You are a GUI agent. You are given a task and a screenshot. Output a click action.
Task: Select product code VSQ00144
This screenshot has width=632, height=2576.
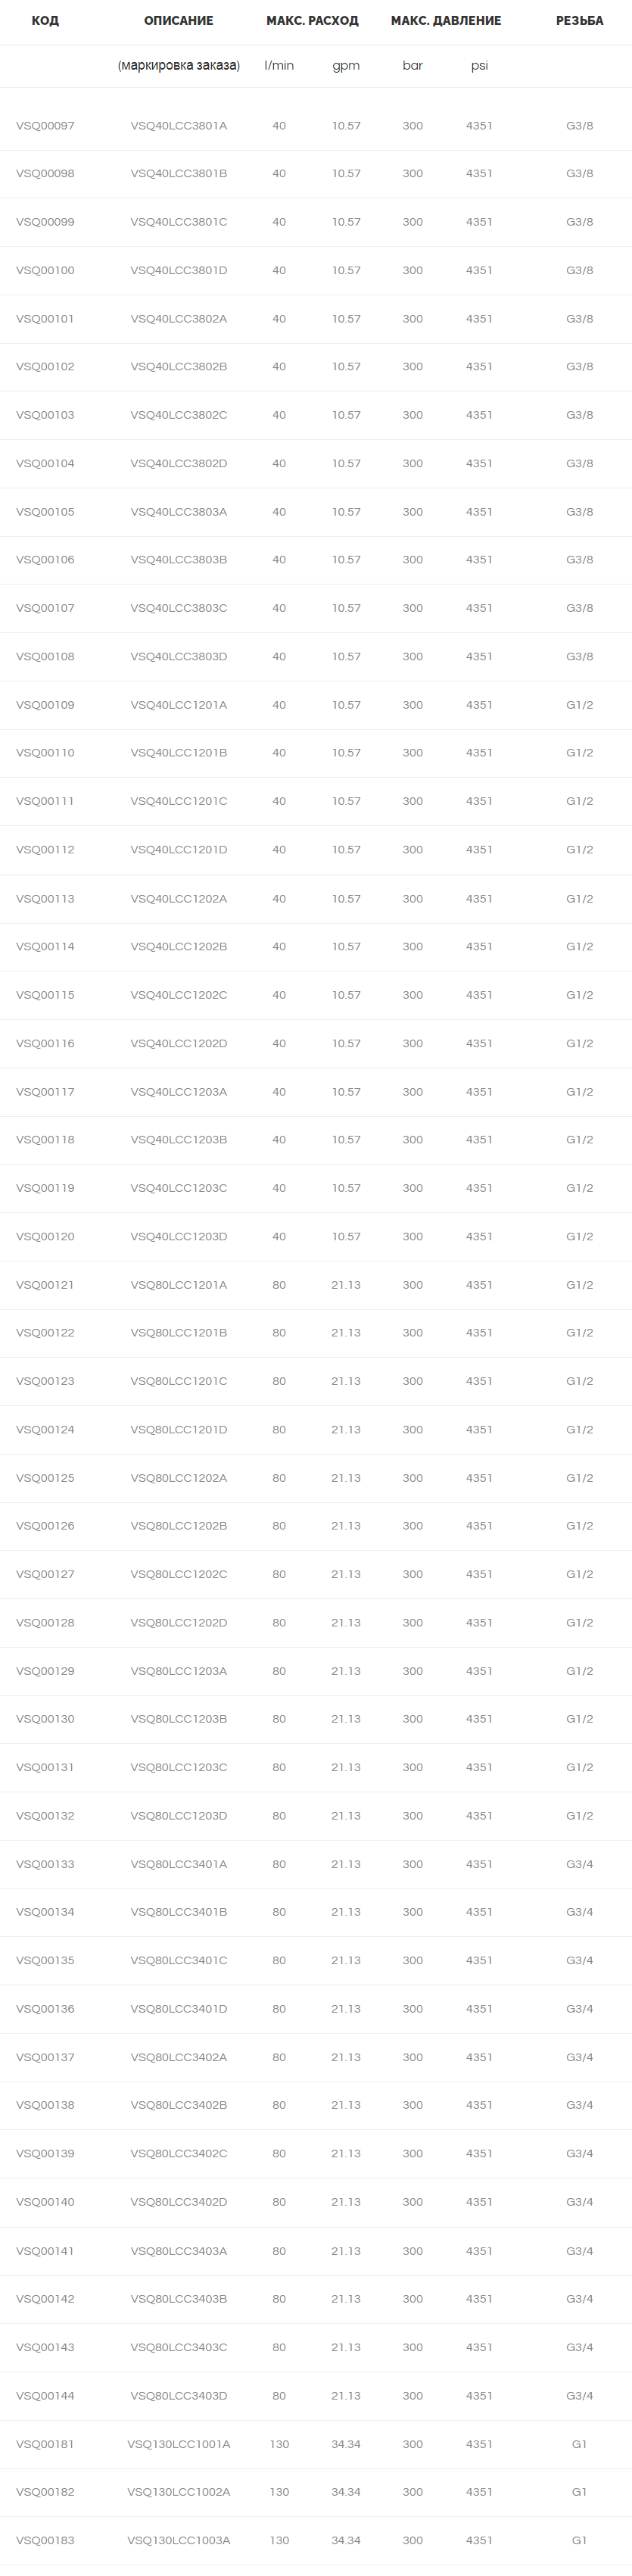coord(45,2396)
